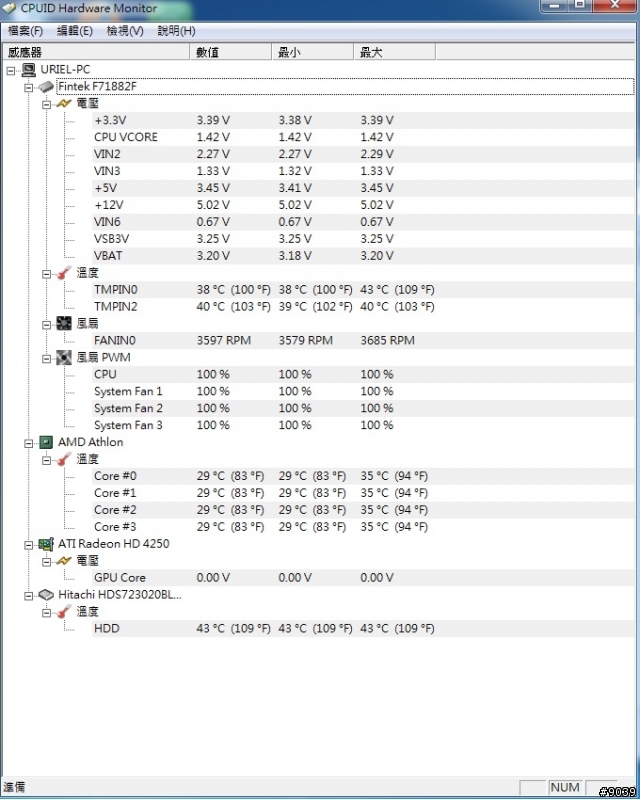Select the TMPIN0 temperature row

[x=363, y=290]
